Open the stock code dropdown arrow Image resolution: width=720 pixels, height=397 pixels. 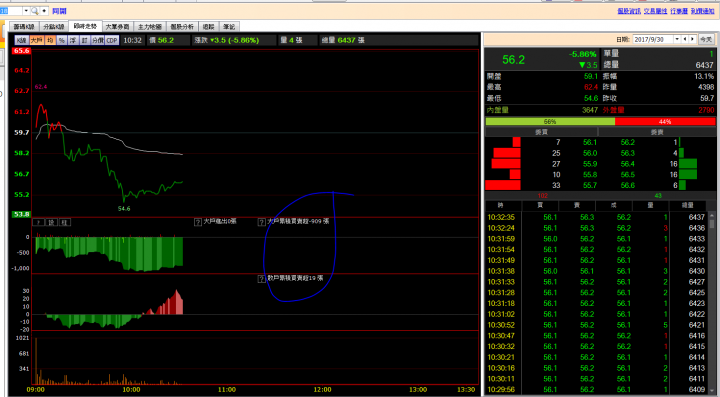click(x=26, y=11)
